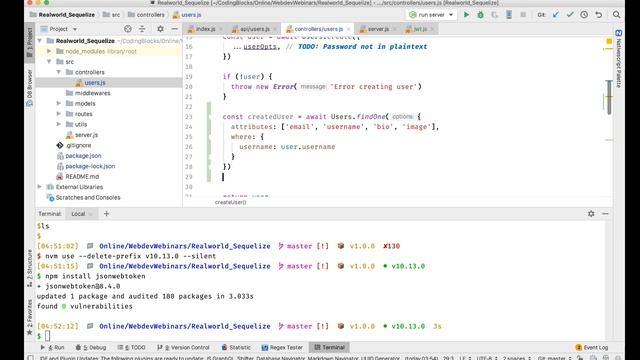This screenshot has height=360, width=640.
Task: Collapse all in the Project panel
Action: 142,29
